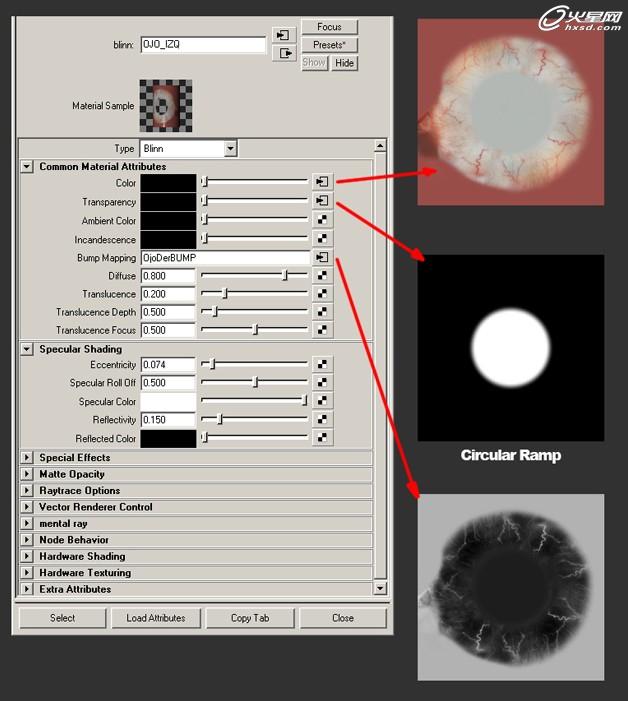Click the Translucence Focus value field
This screenshot has width=628, height=701.
click(x=168, y=330)
